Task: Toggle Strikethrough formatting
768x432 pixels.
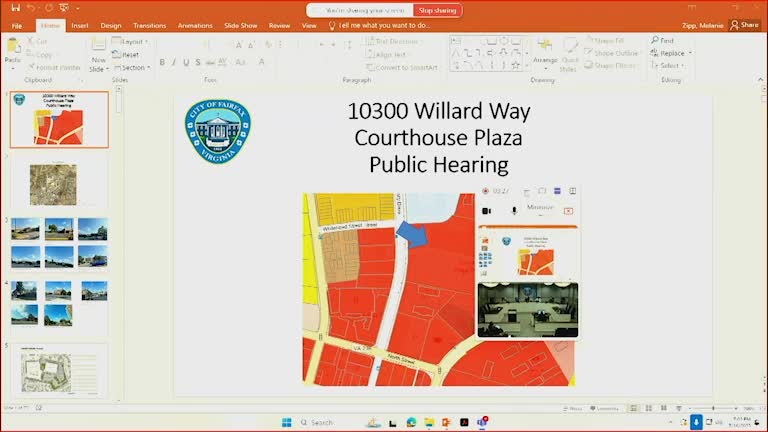Action: coord(210,63)
